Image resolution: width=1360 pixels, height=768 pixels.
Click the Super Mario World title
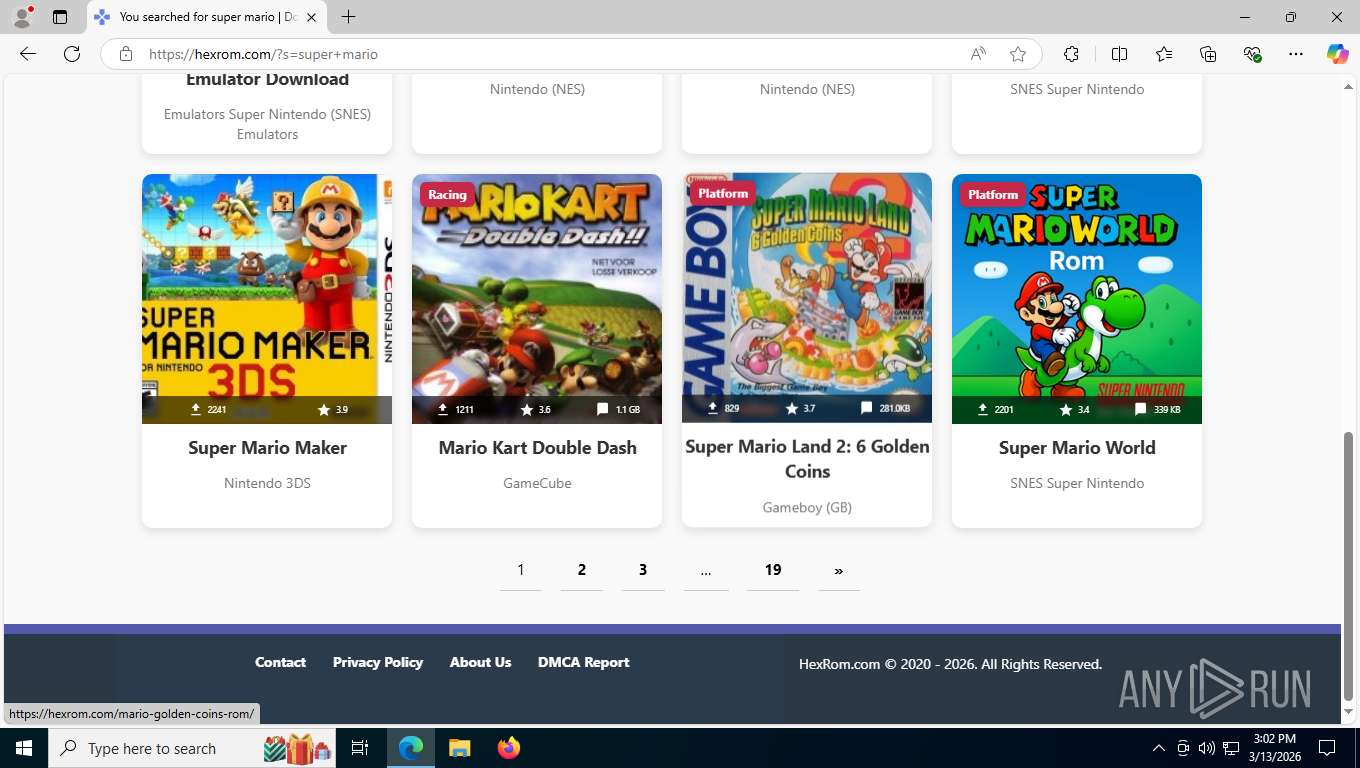(x=1077, y=448)
